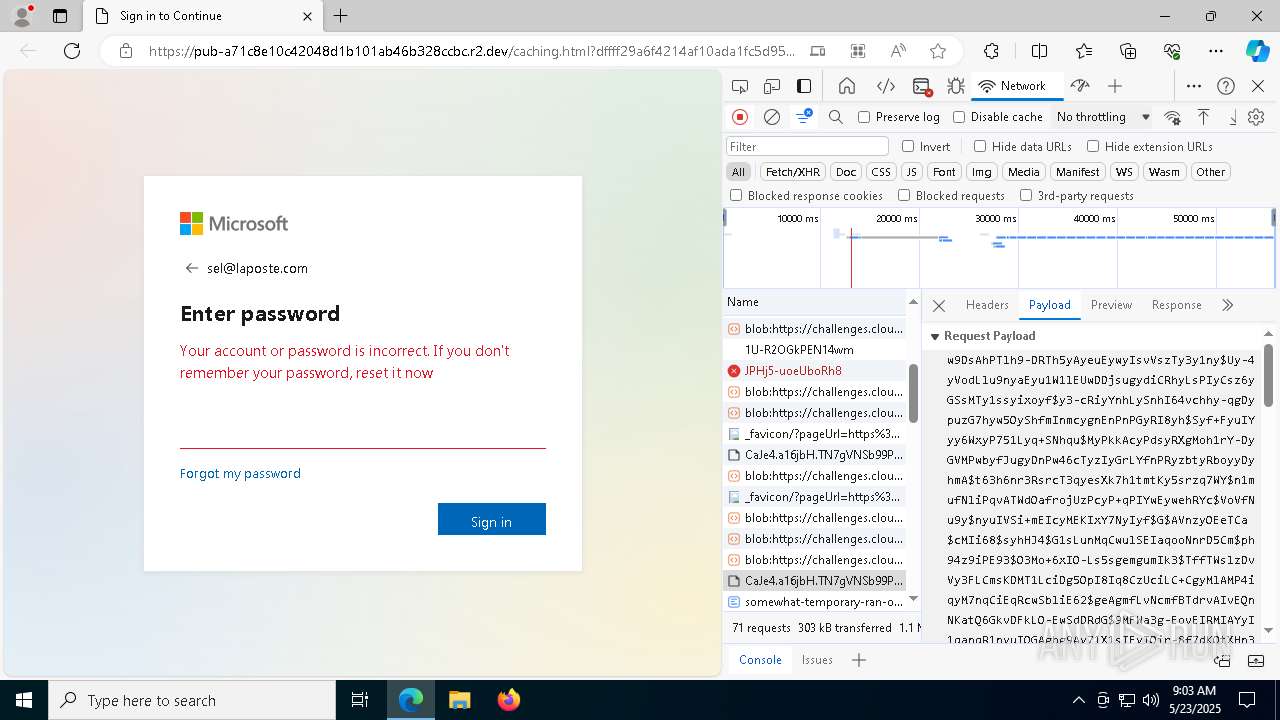
Task: Open the DevTools help question mark icon
Action: tap(1226, 86)
